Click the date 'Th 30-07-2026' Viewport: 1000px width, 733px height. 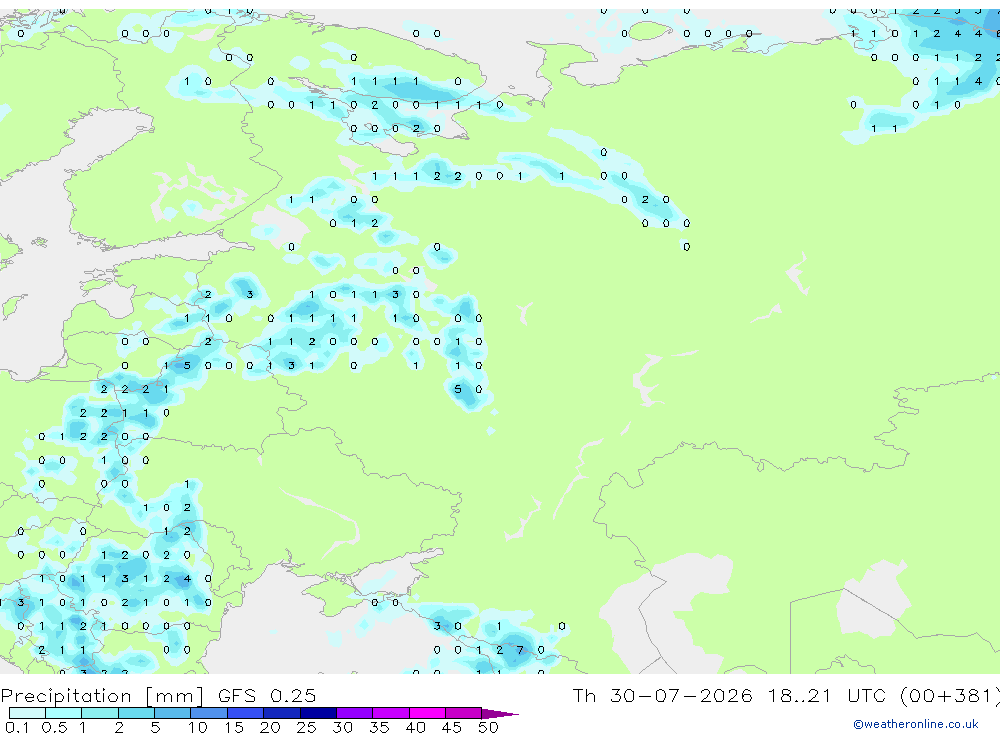pyautogui.click(x=662, y=695)
